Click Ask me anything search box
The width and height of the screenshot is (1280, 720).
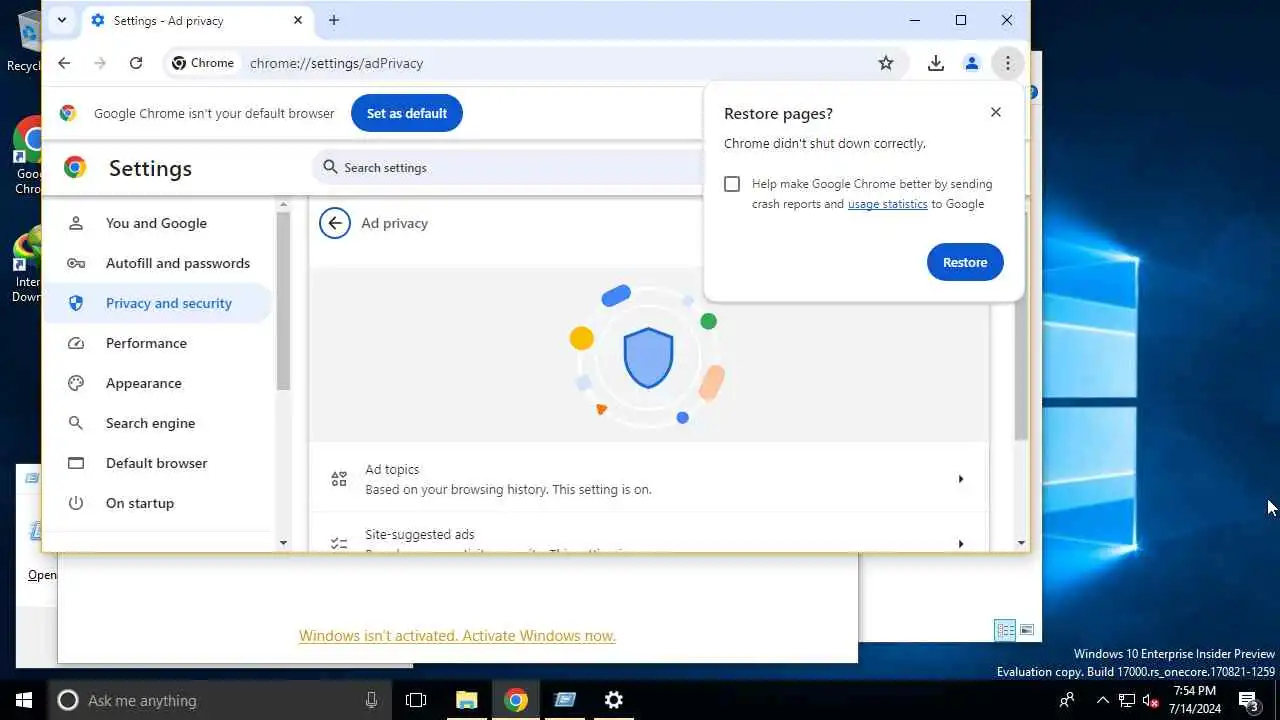tap(218, 700)
